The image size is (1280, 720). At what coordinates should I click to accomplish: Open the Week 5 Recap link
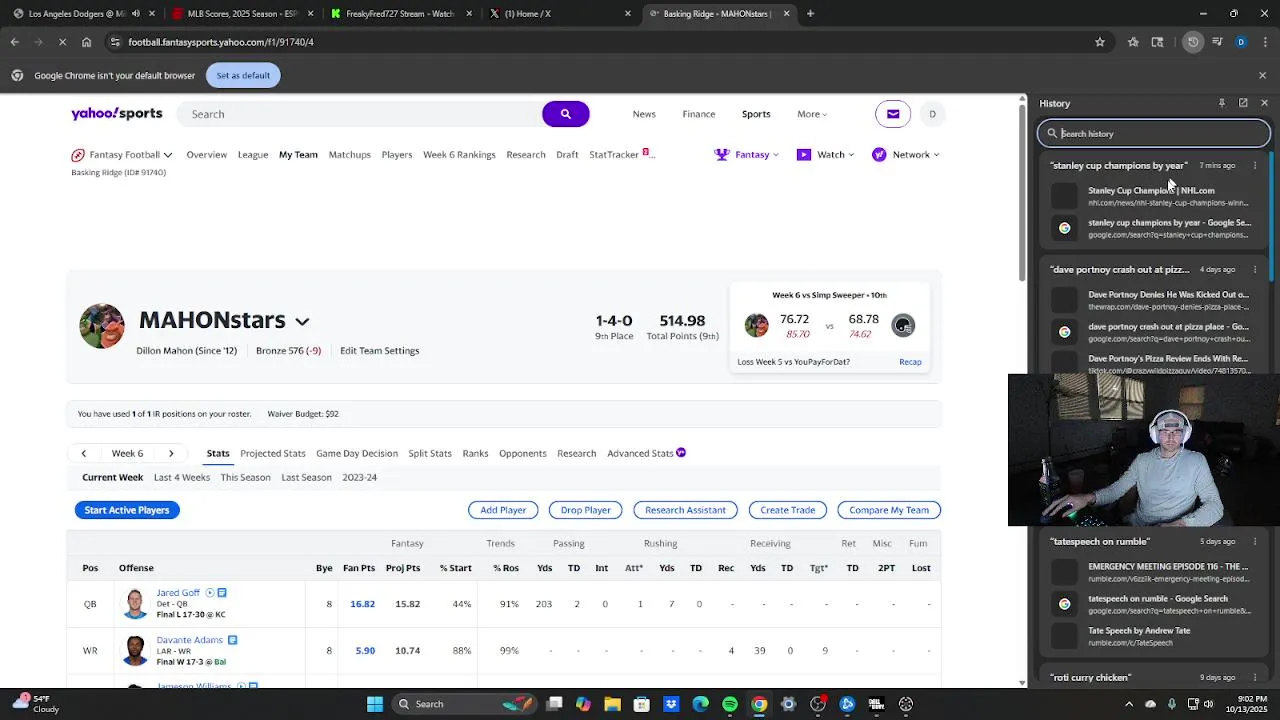(x=910, y=362)
